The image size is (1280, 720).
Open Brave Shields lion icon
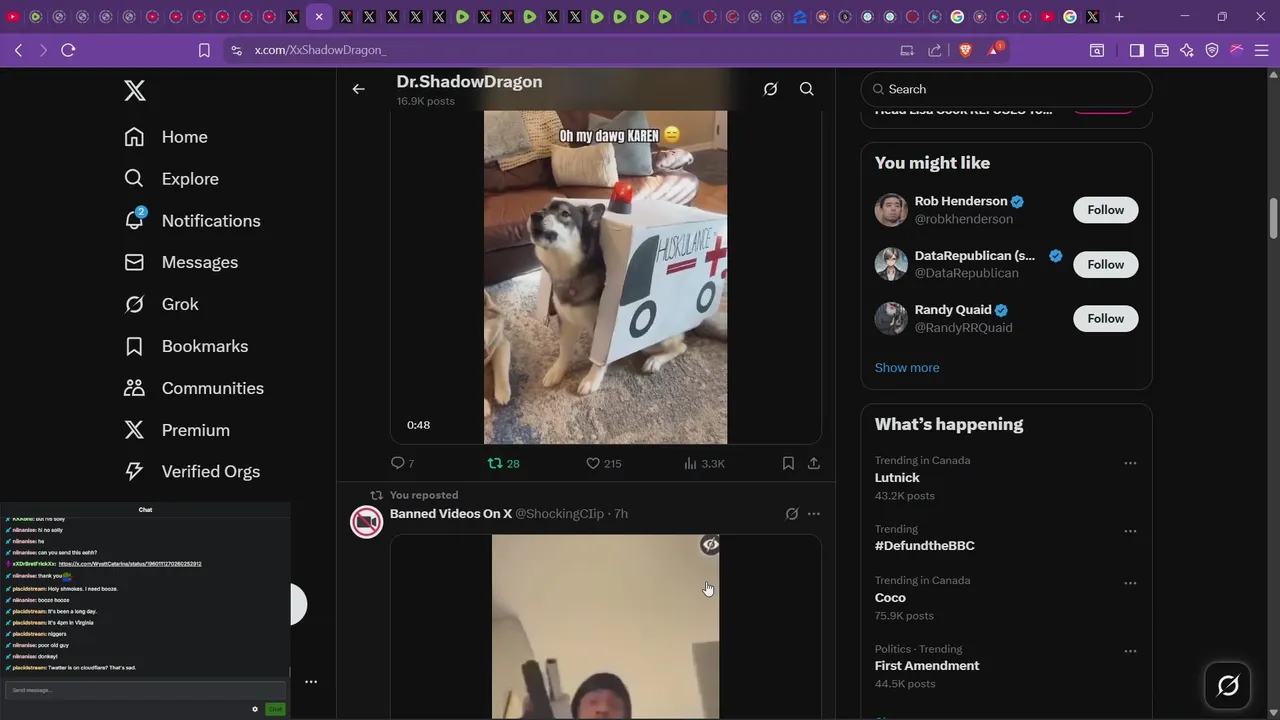click(965, 50)
